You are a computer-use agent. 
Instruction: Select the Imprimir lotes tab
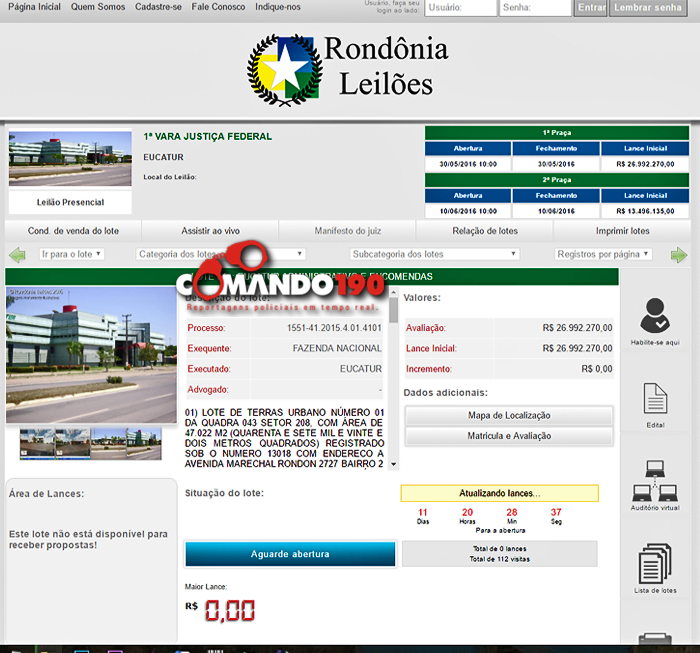point(622,231)
